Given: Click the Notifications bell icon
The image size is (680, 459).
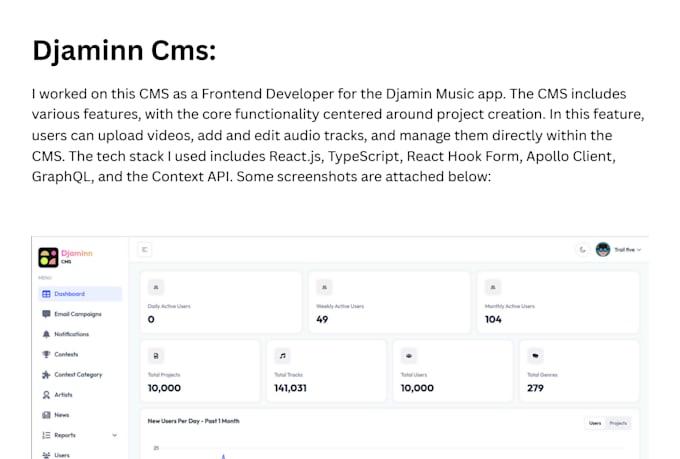Looking at the screenshot, I should pos(46,334).
